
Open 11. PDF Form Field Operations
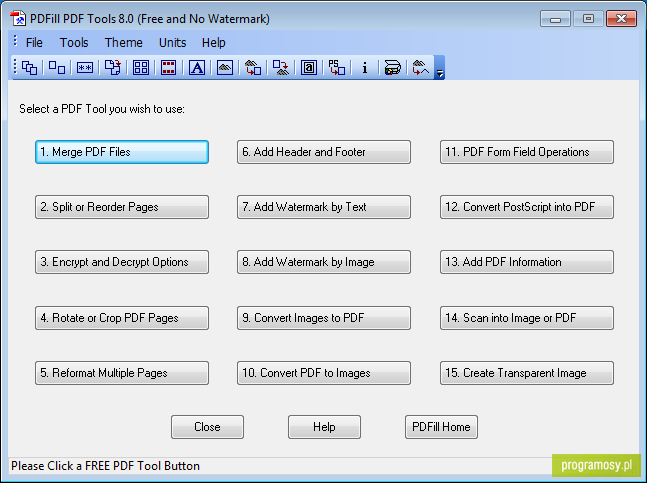[x=527, y=152]
